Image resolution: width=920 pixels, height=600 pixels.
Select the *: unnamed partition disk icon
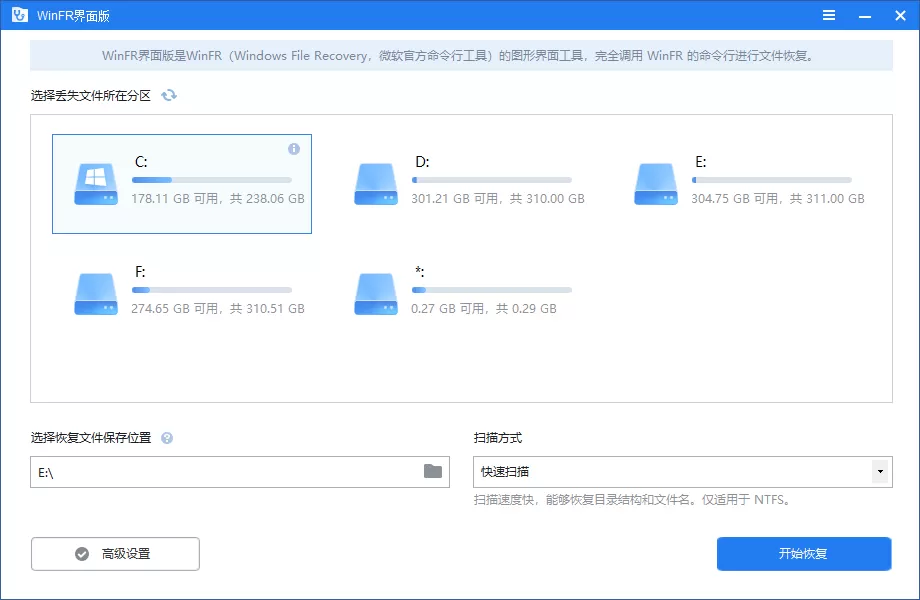(x=376, y=294)
